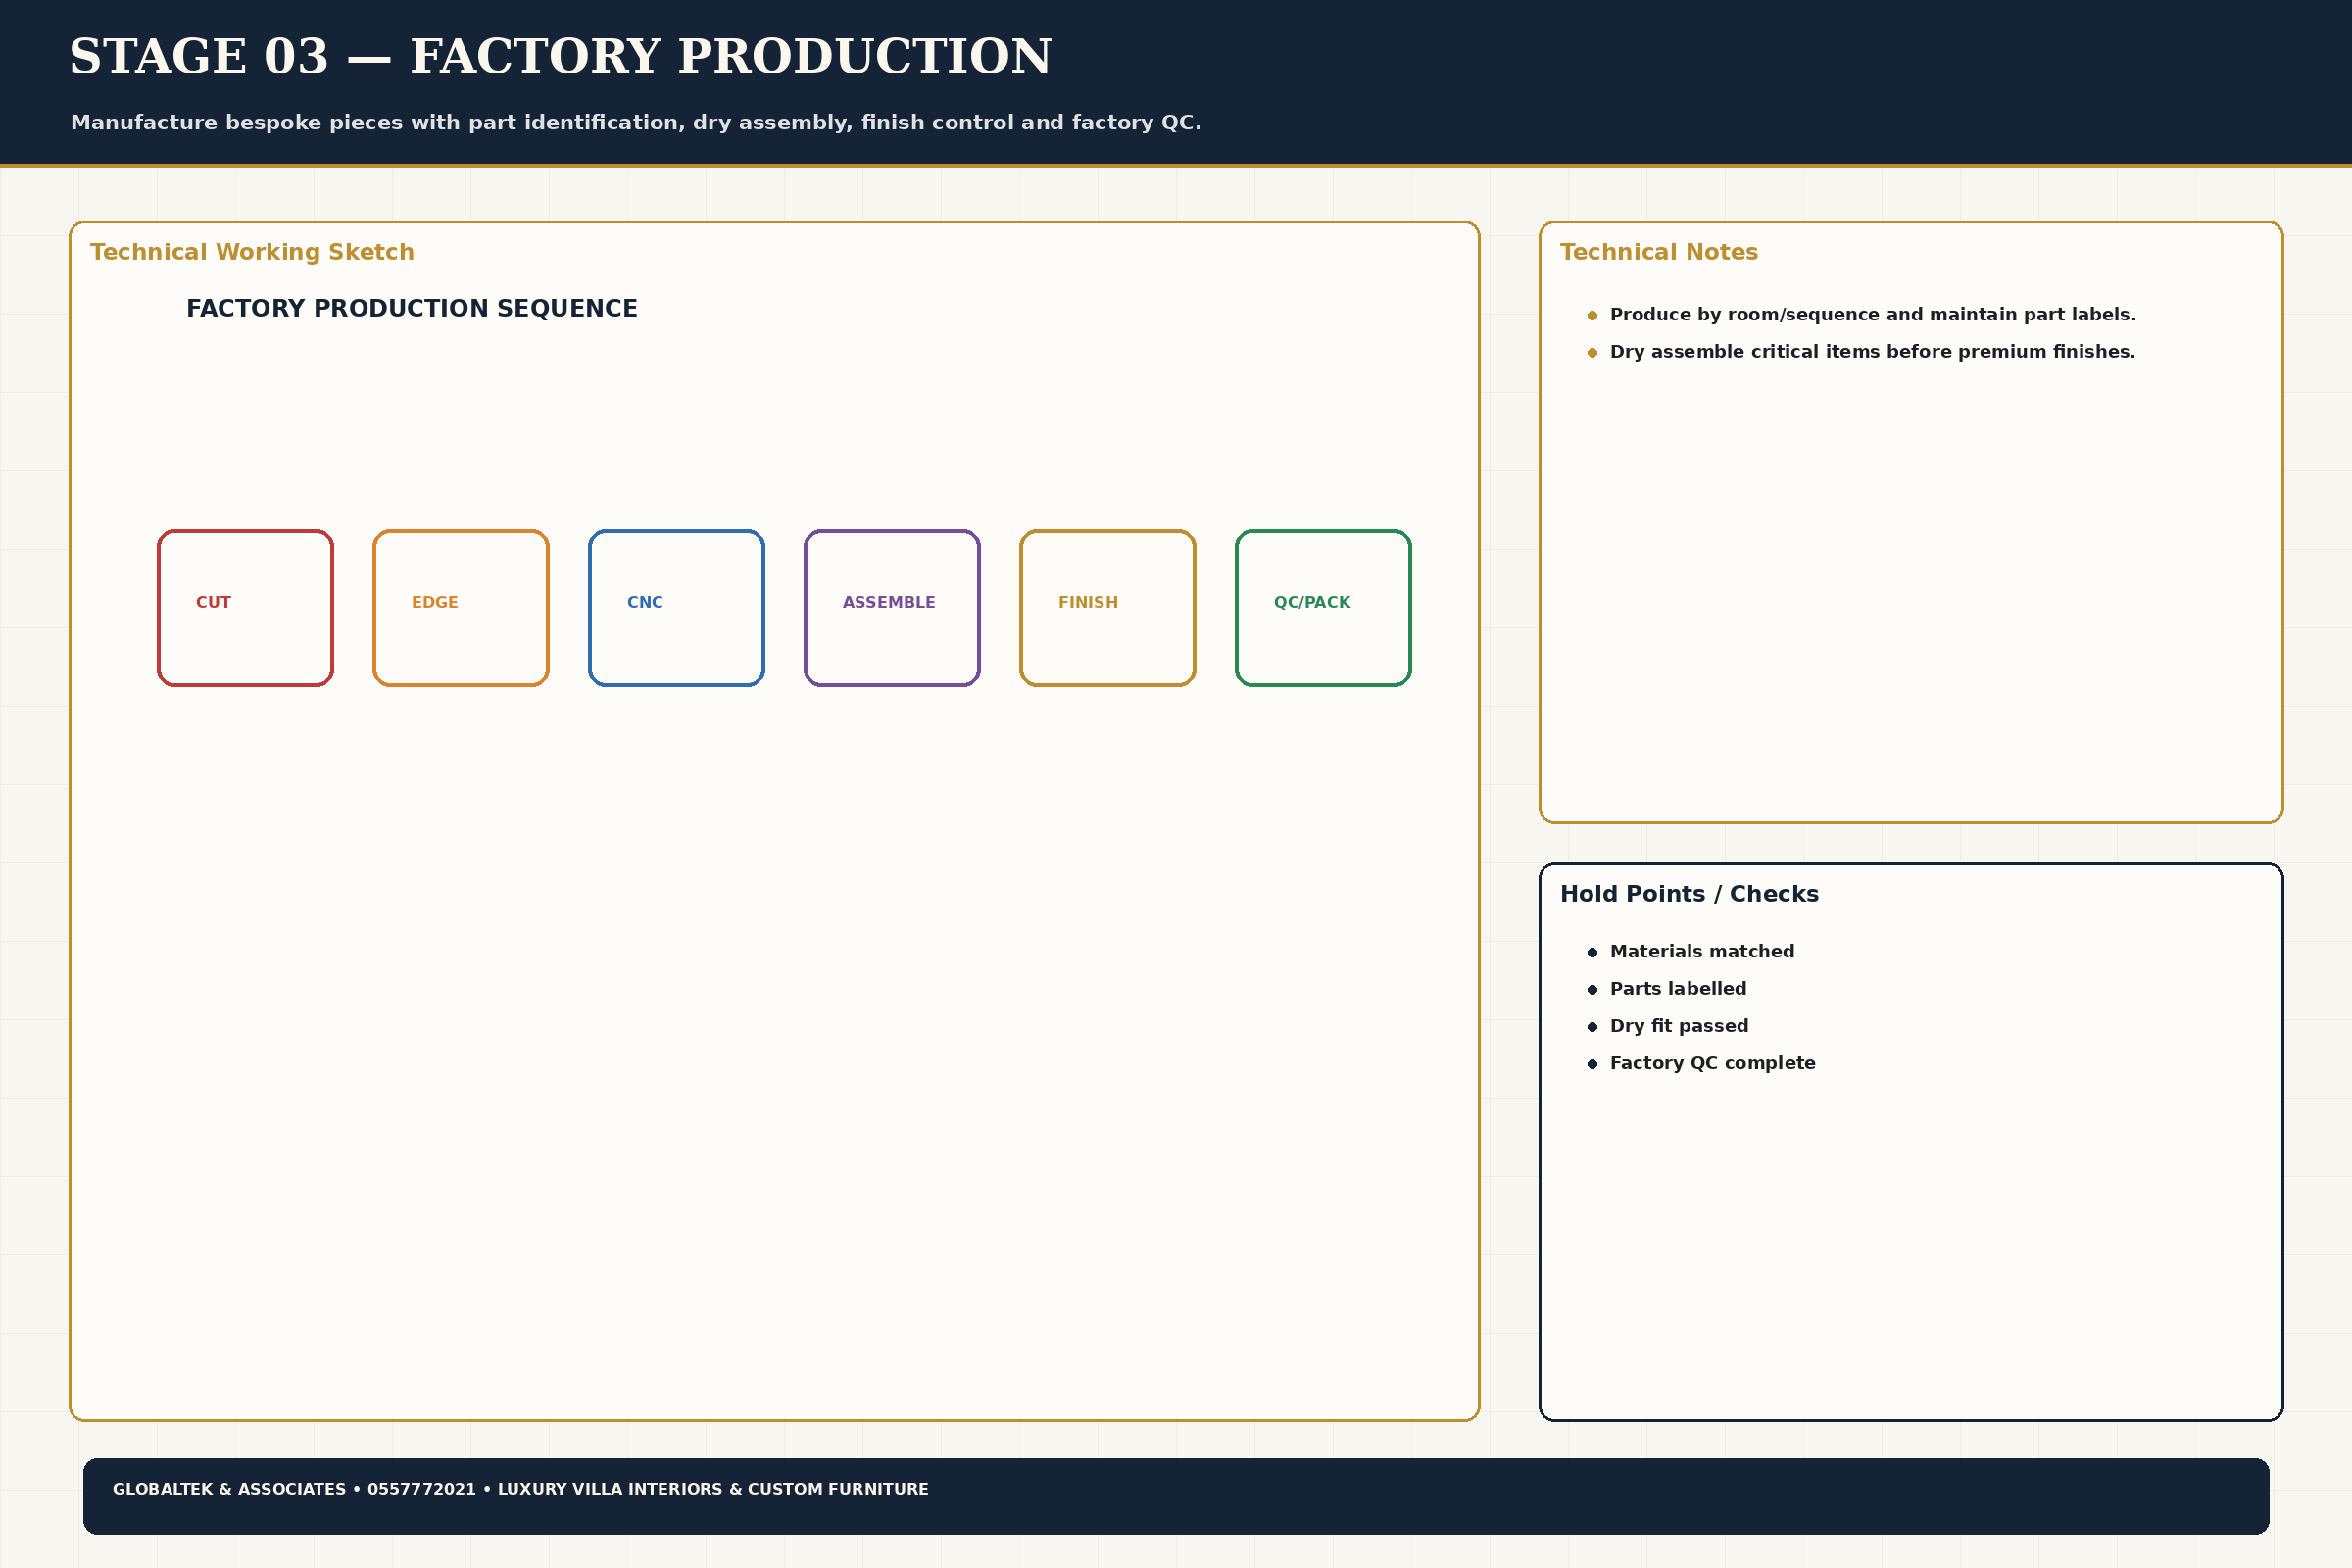Click the note 'Produce by room/sequence and maintain part labels.'

coord(1873,315)
